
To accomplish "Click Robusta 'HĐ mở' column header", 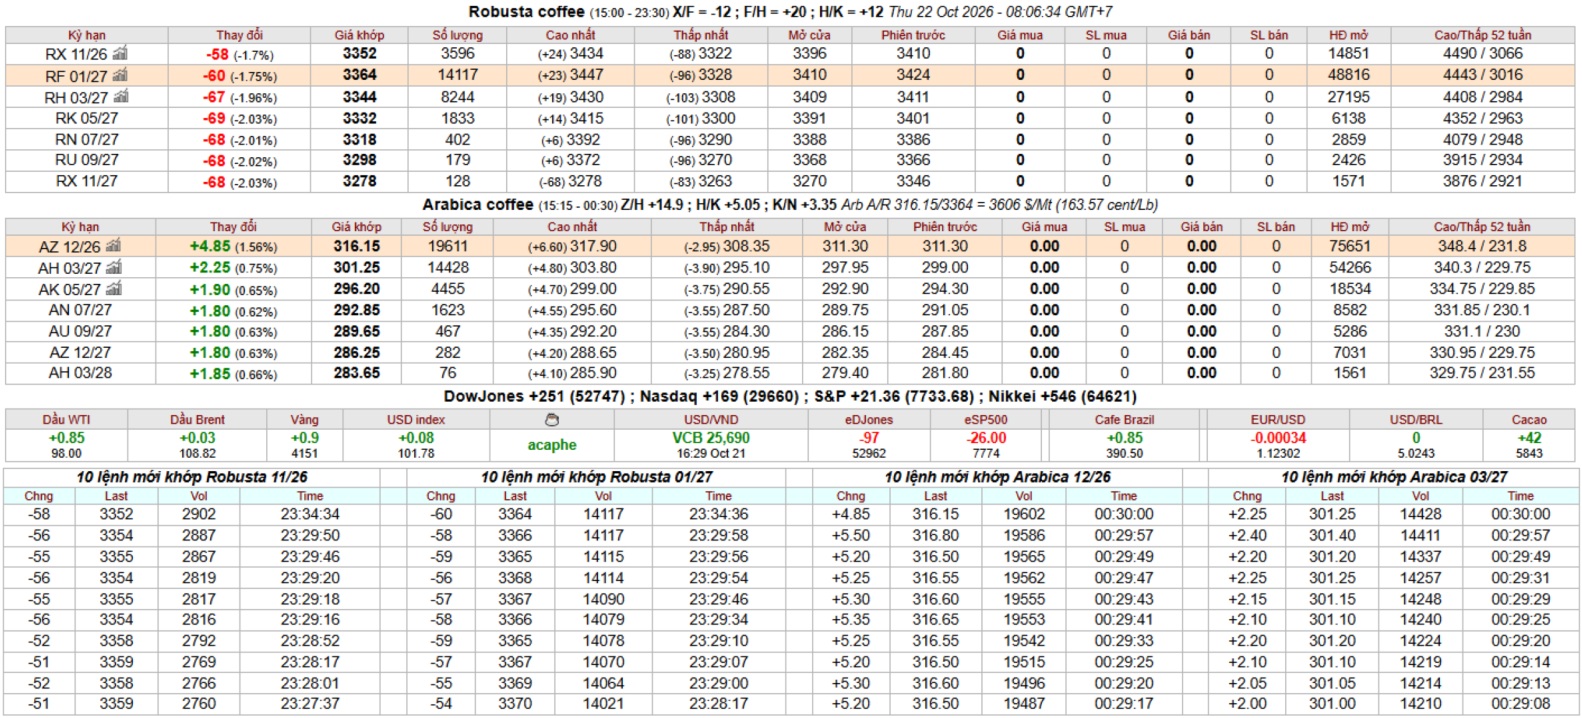I will [x=1348, y=35].
